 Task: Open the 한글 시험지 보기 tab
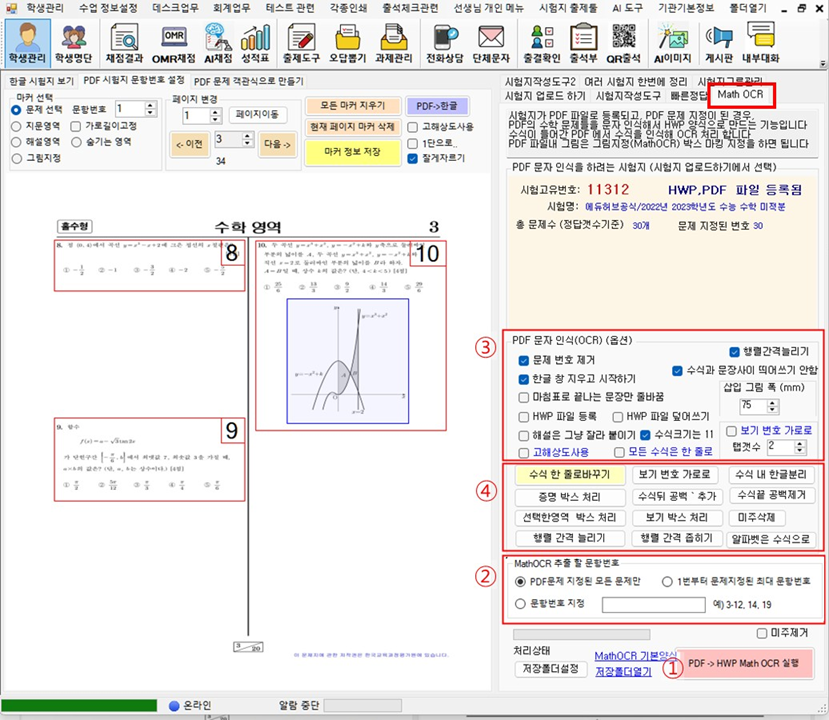point(39,79)
